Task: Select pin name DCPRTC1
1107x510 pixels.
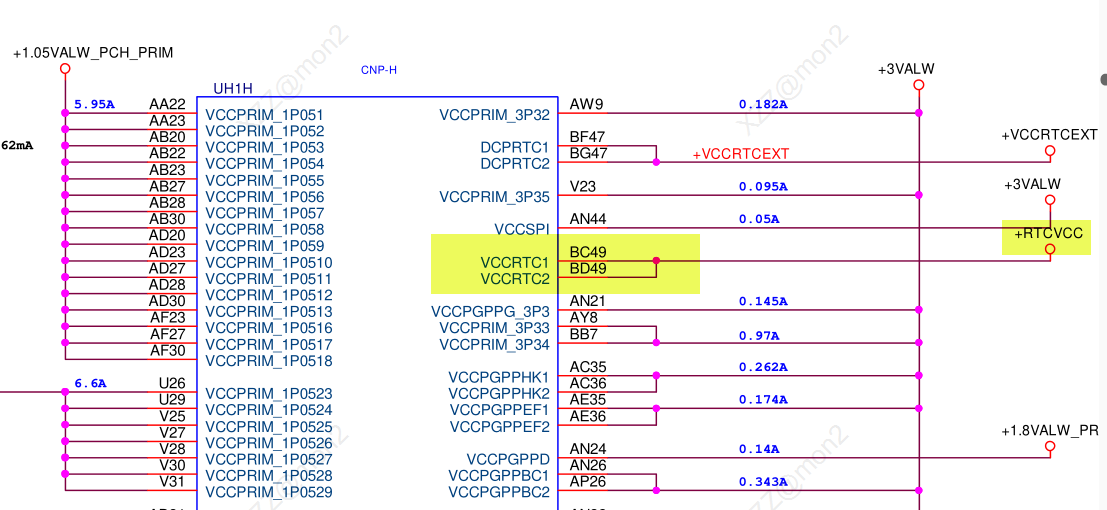Action: (x=513, y=148)
